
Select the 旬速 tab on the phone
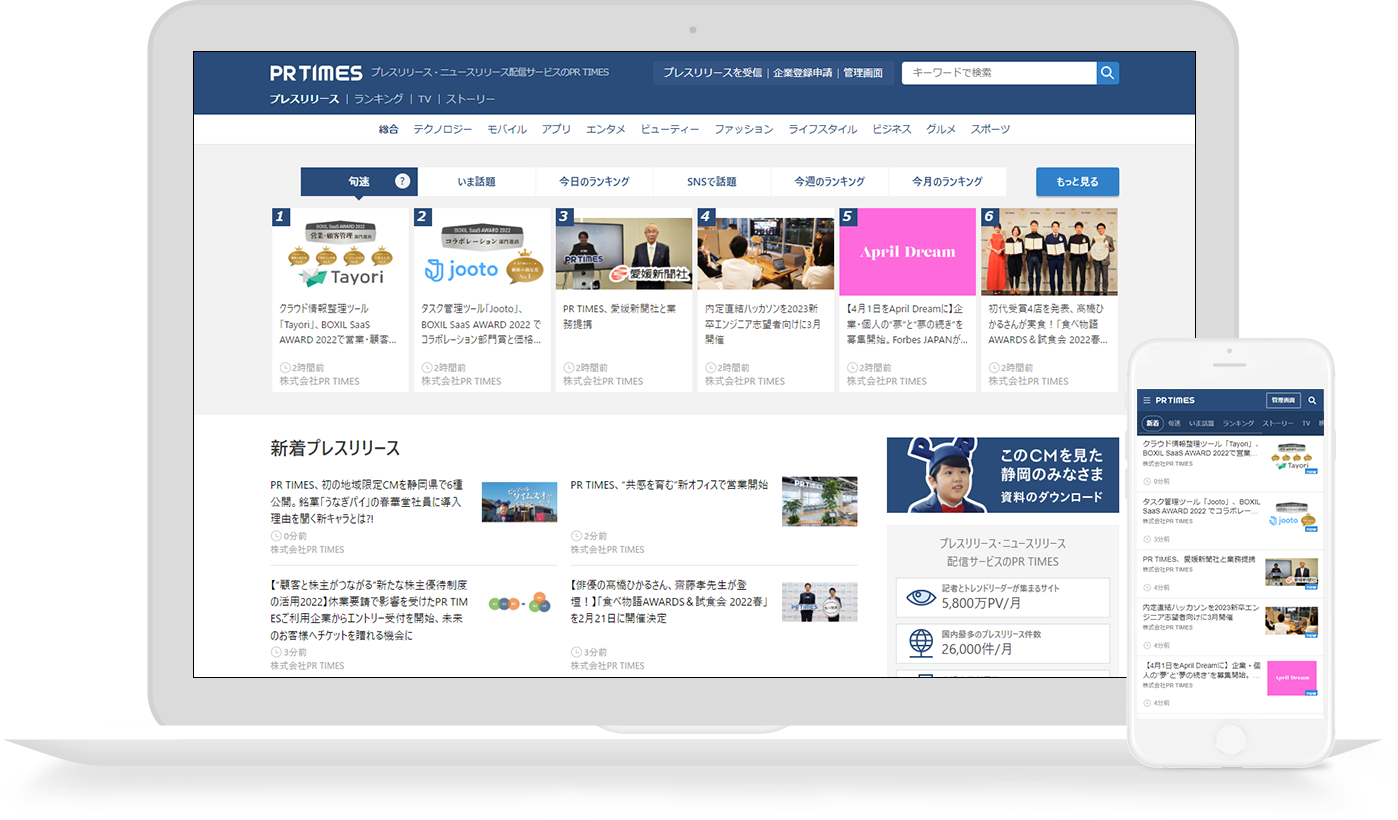1175,423
